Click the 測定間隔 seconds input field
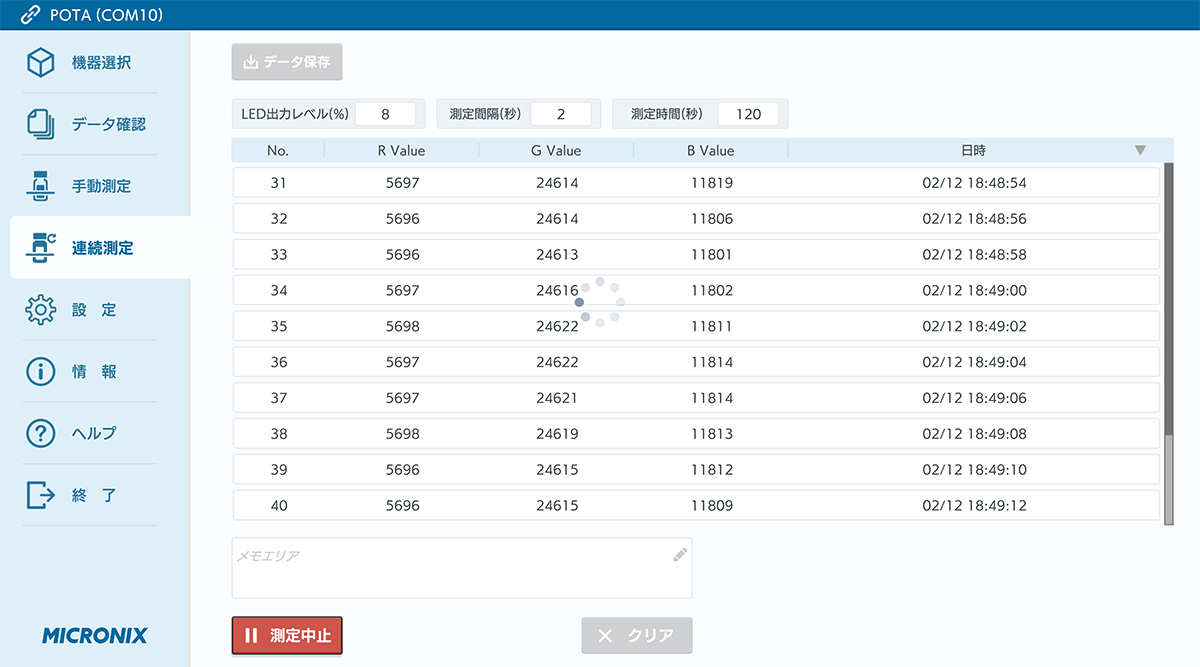Viewport: 1200px width, 667px height. 560,114
